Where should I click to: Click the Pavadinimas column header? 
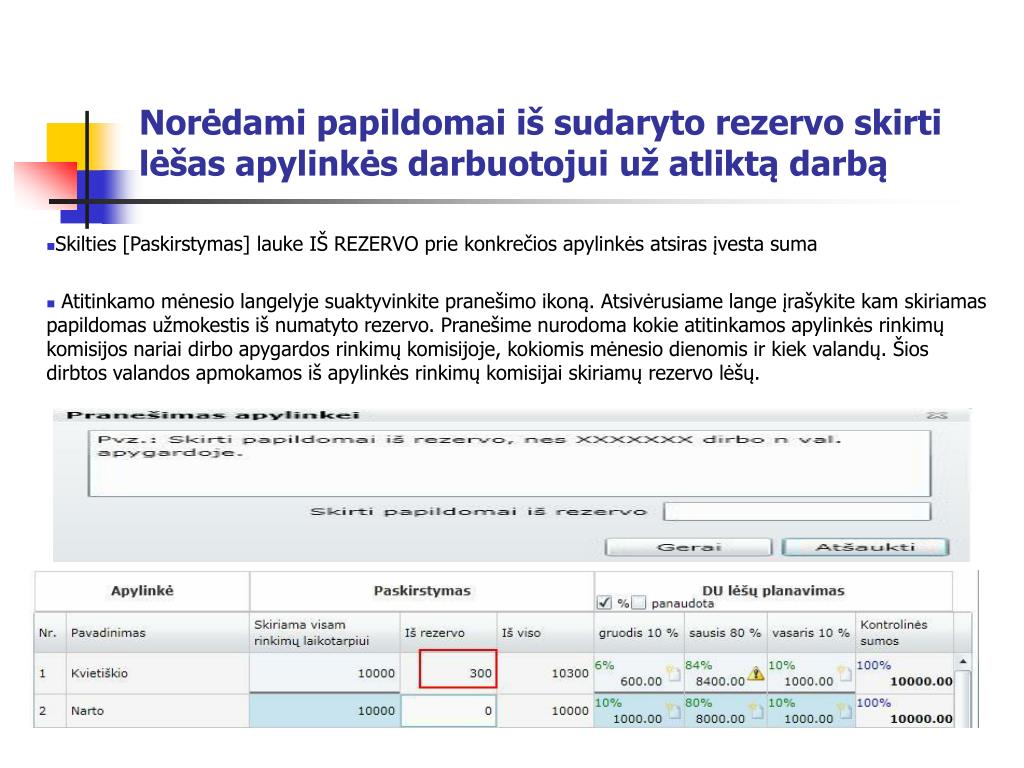[x=157, y=632]
